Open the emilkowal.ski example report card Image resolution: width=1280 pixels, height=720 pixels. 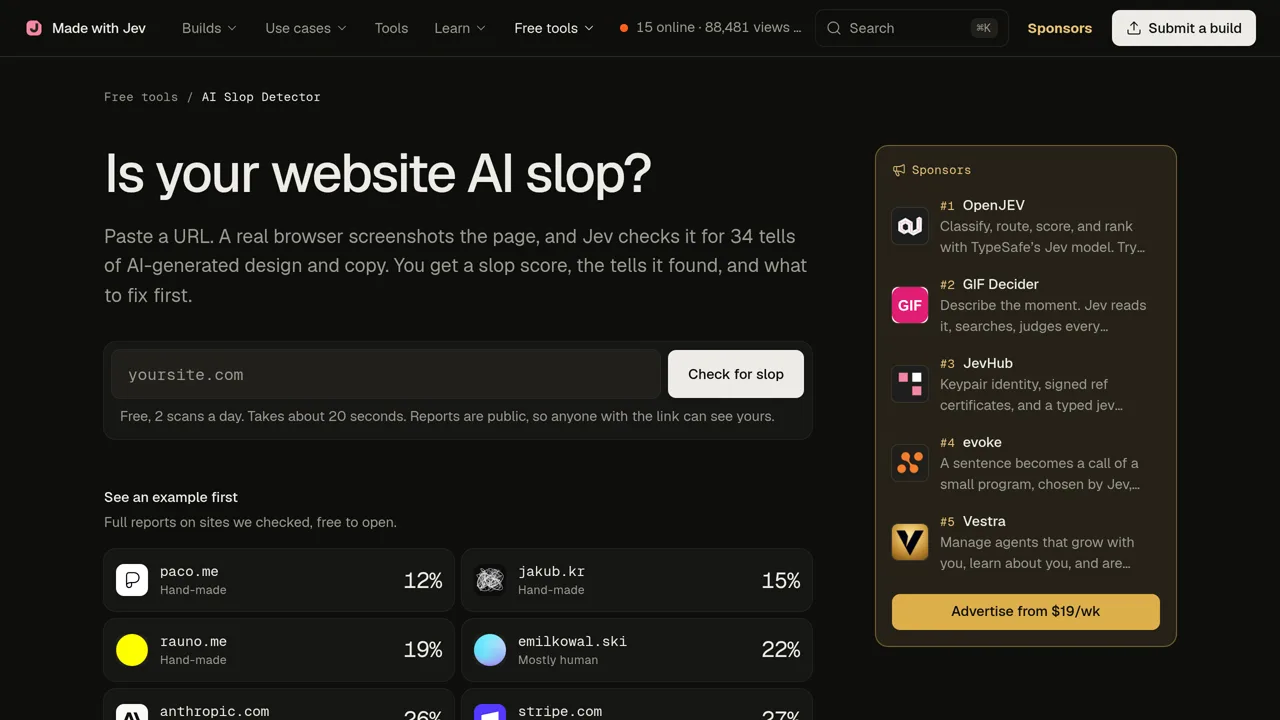point(637,650)
